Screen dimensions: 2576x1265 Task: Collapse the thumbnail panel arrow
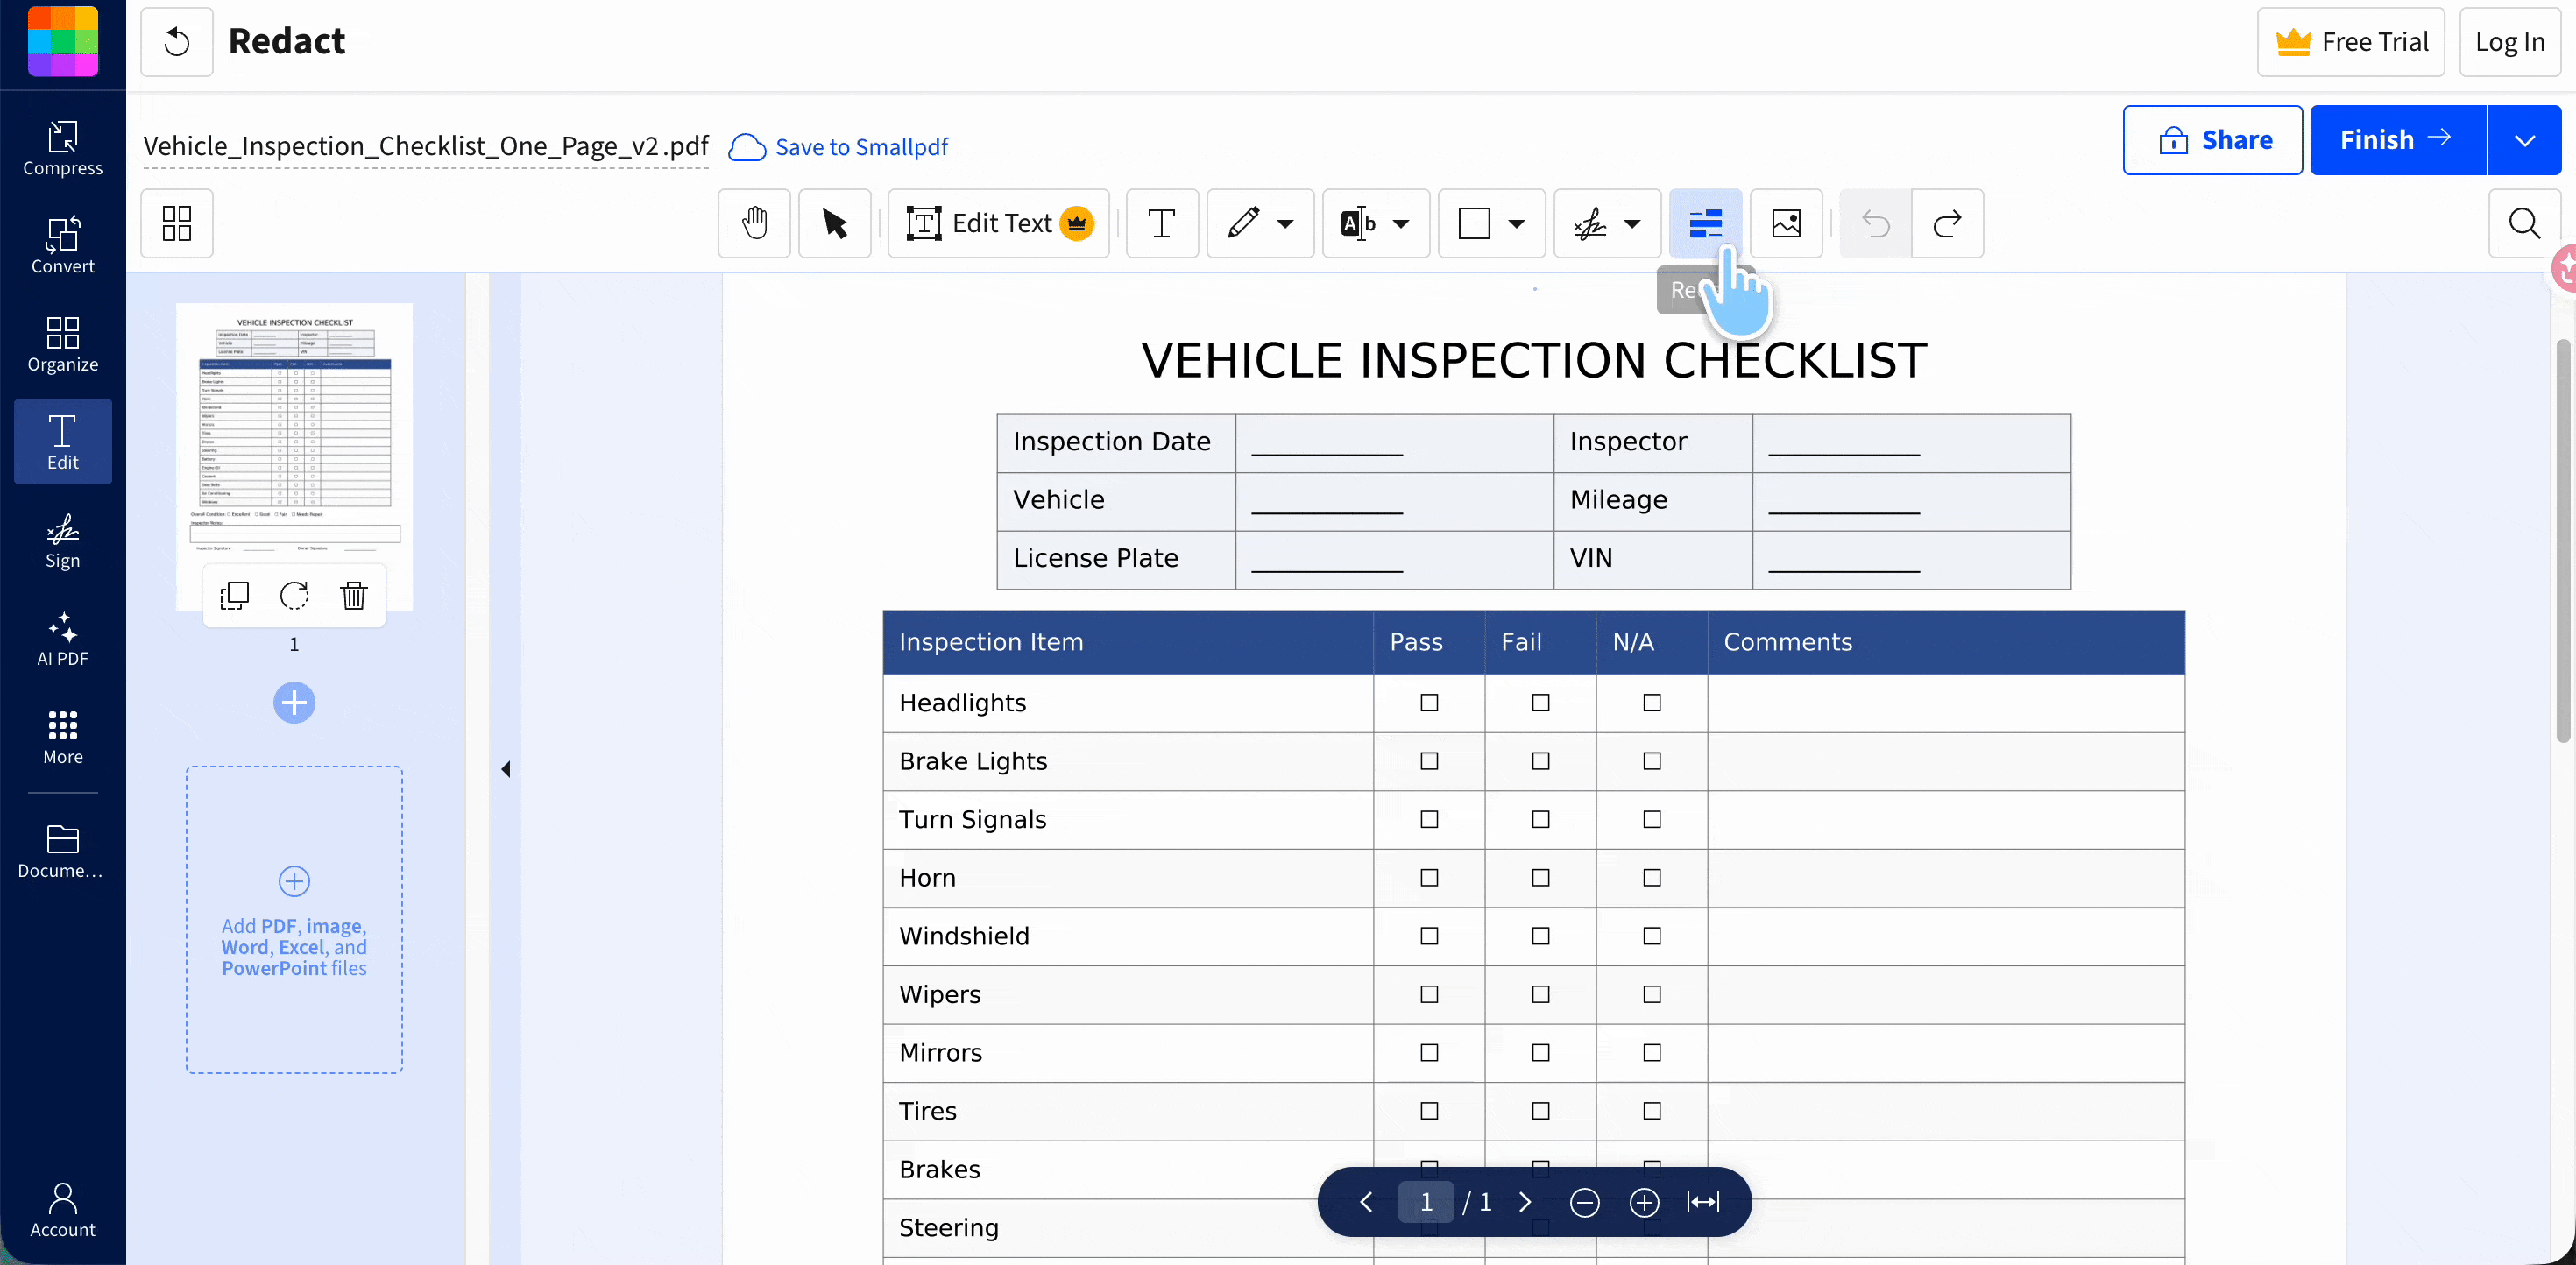pos(506,769)
